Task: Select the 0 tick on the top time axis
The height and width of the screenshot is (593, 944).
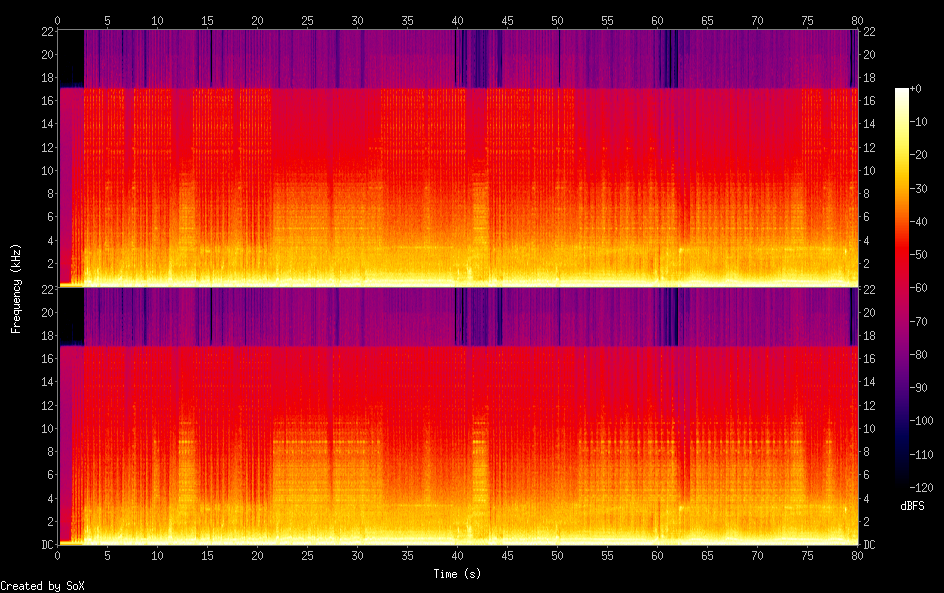Action: (58, 19)
